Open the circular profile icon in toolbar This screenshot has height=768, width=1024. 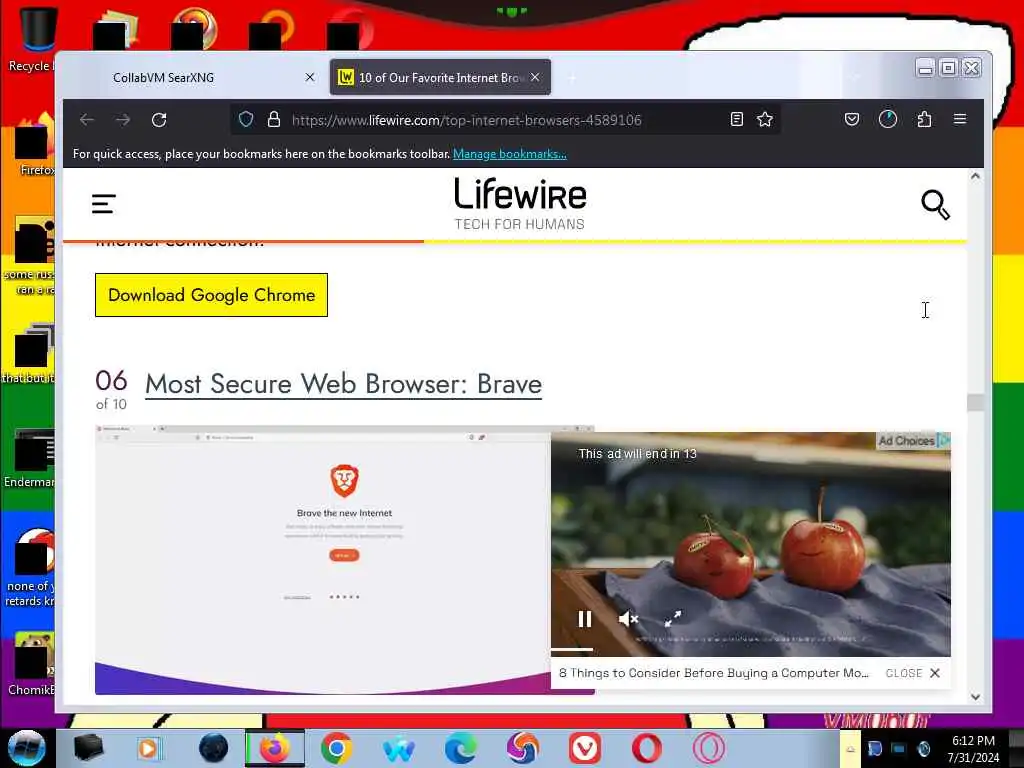click(888, 120)
